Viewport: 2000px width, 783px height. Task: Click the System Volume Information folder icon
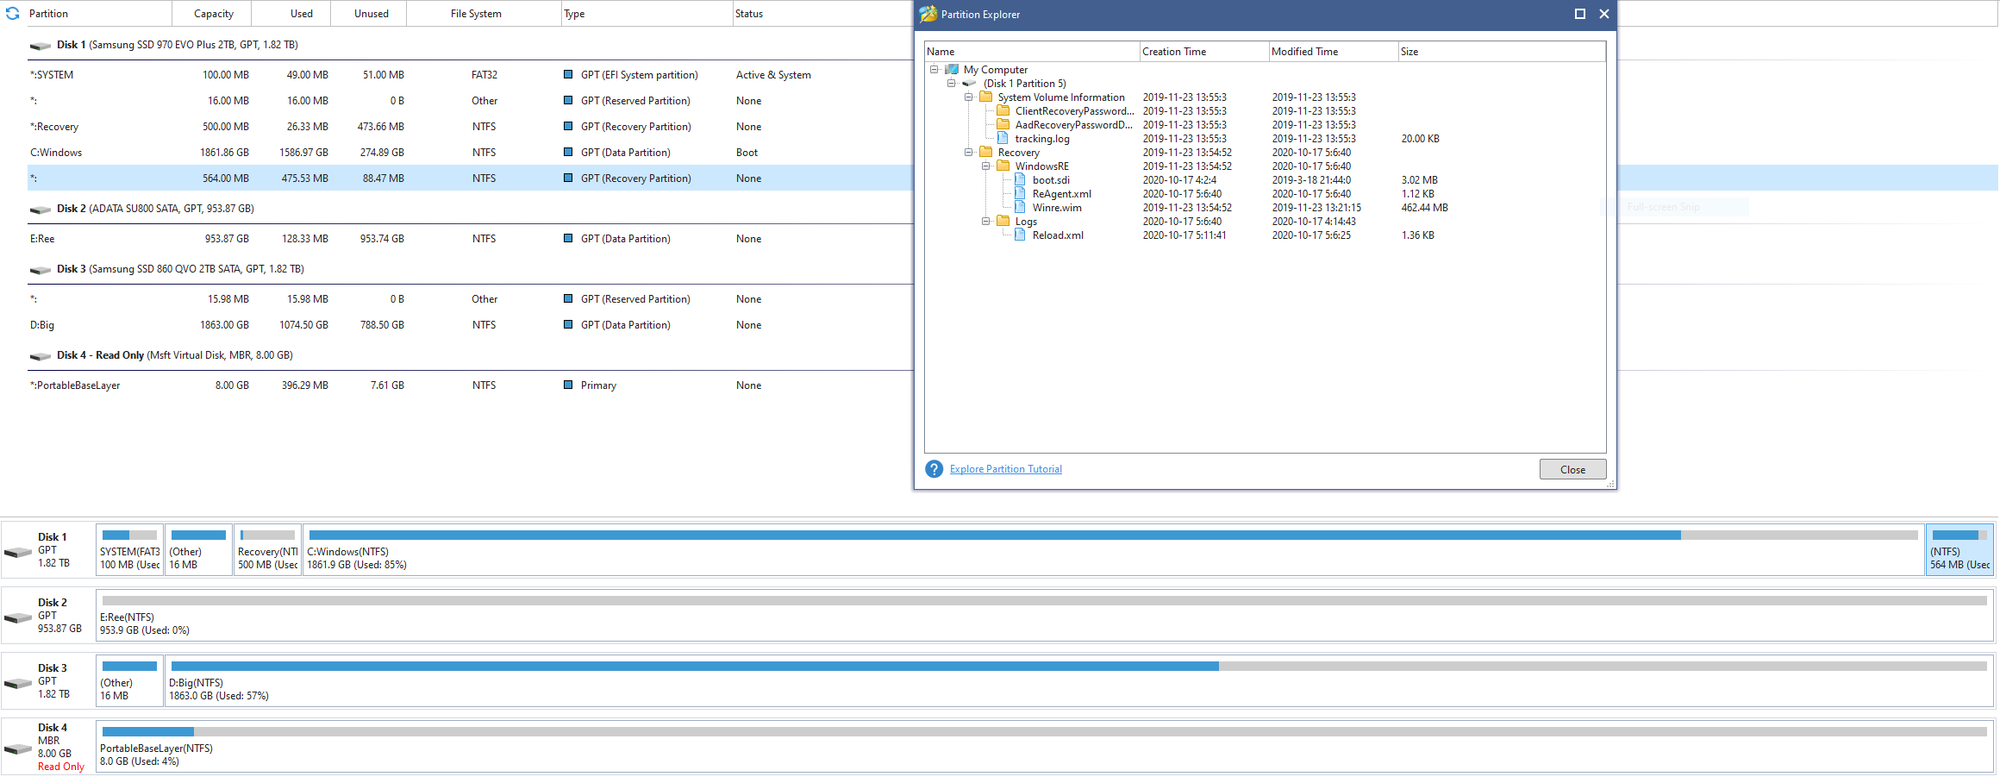click(986, 97)
